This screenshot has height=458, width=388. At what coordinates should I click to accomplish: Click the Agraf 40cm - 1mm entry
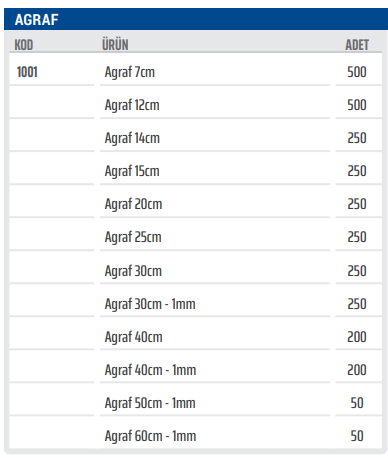click(x=150, y=370)
